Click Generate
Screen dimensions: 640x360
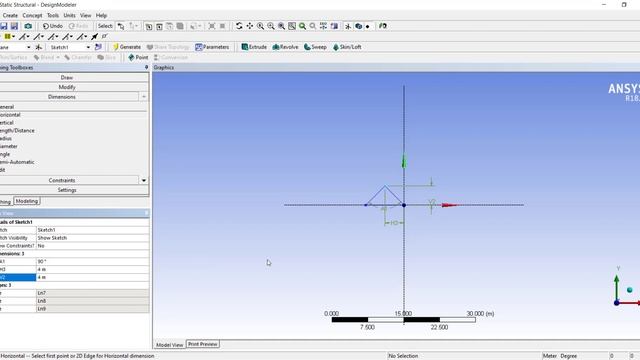[x=127, y=47]
